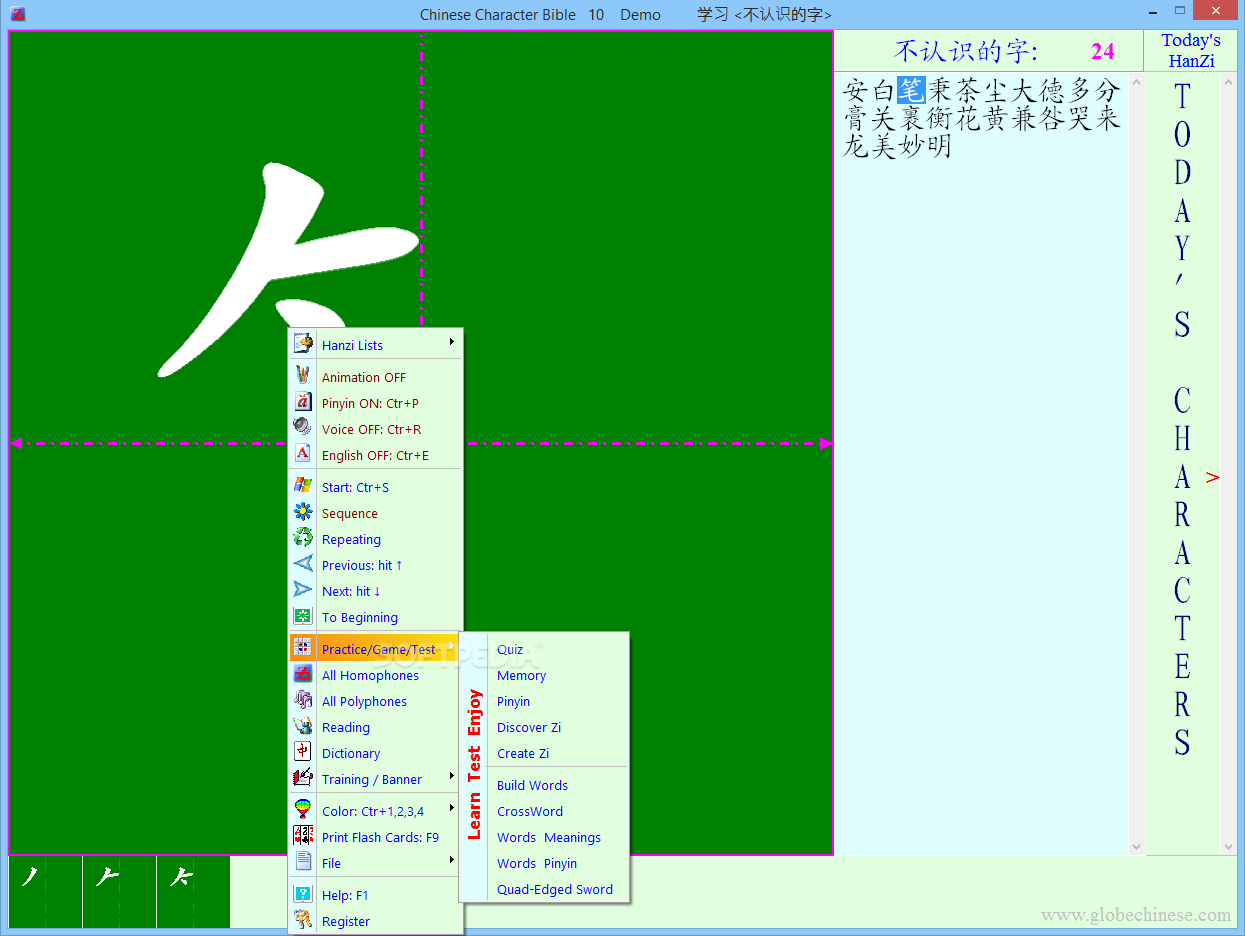Expand the Training / Banner submenu arrow
The width and height of the screenshot is (1245, 936).
452,777
